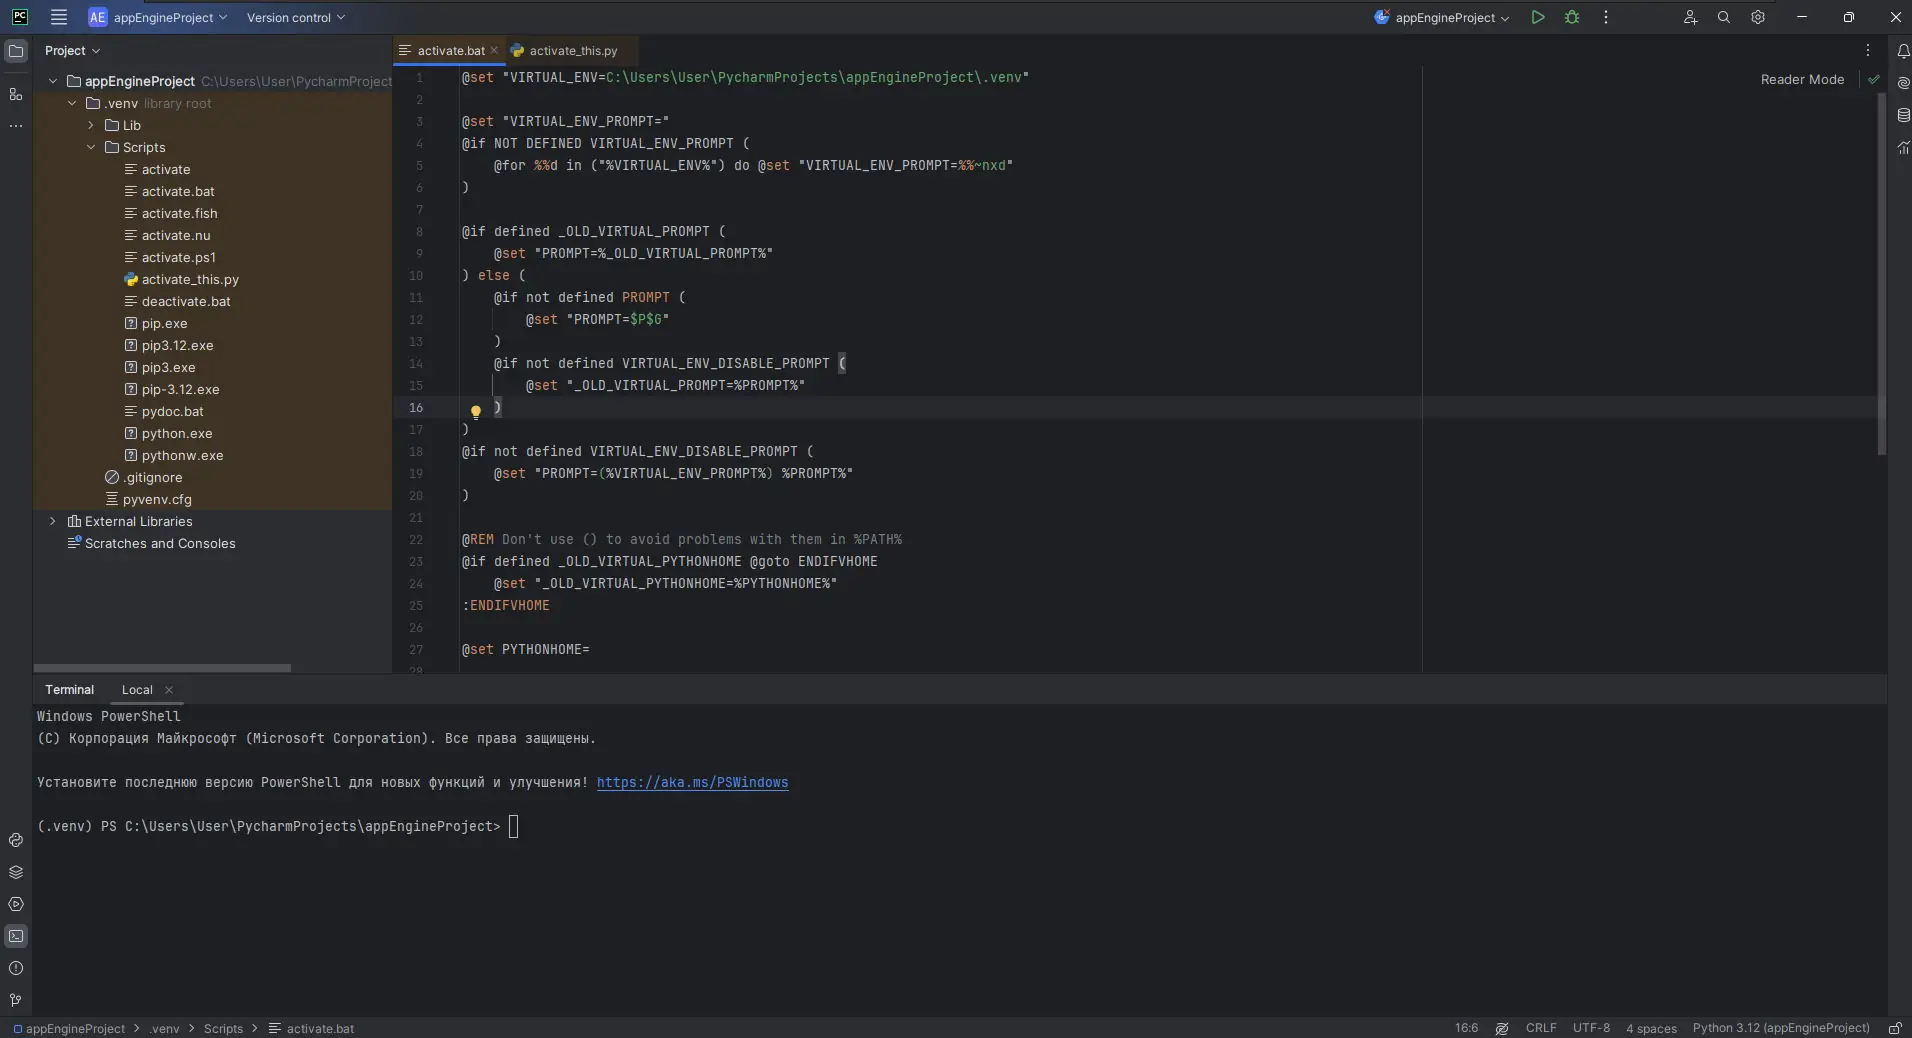
Task: Open Notifications bell icon
Action: 1903,51
